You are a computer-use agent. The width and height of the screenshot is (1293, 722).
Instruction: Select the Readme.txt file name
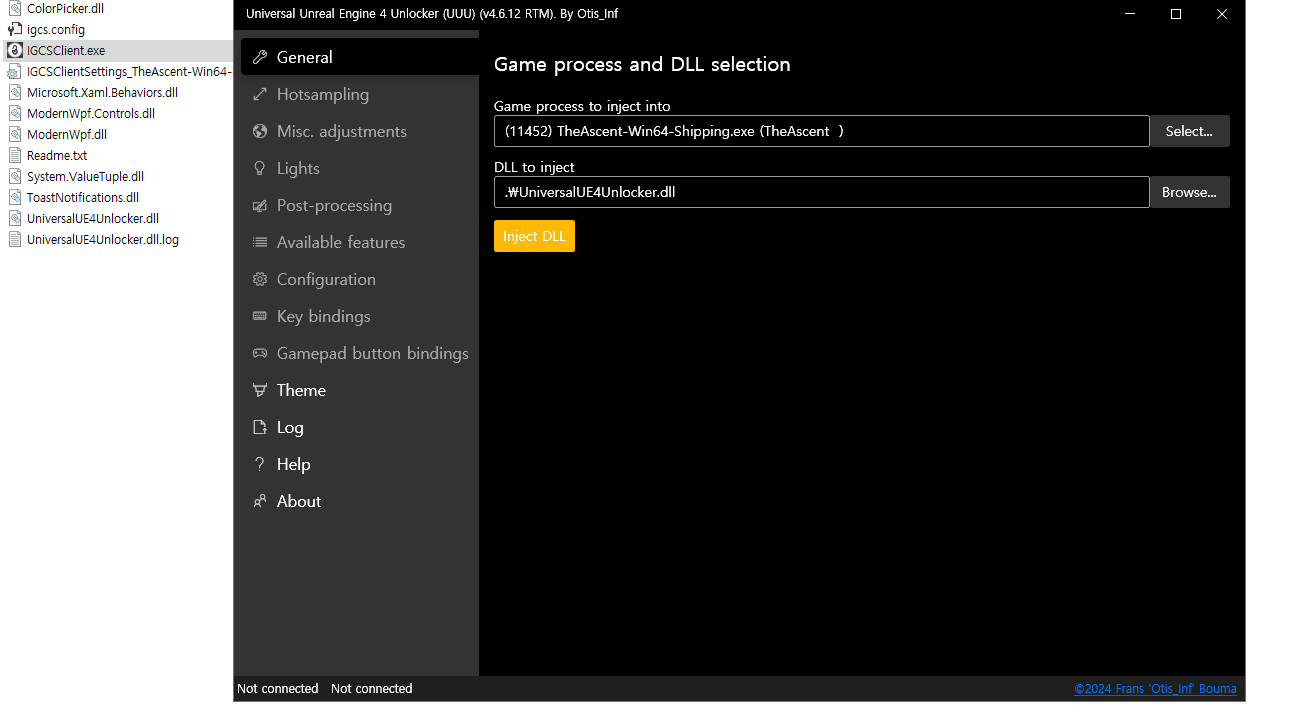coord(57,155)
